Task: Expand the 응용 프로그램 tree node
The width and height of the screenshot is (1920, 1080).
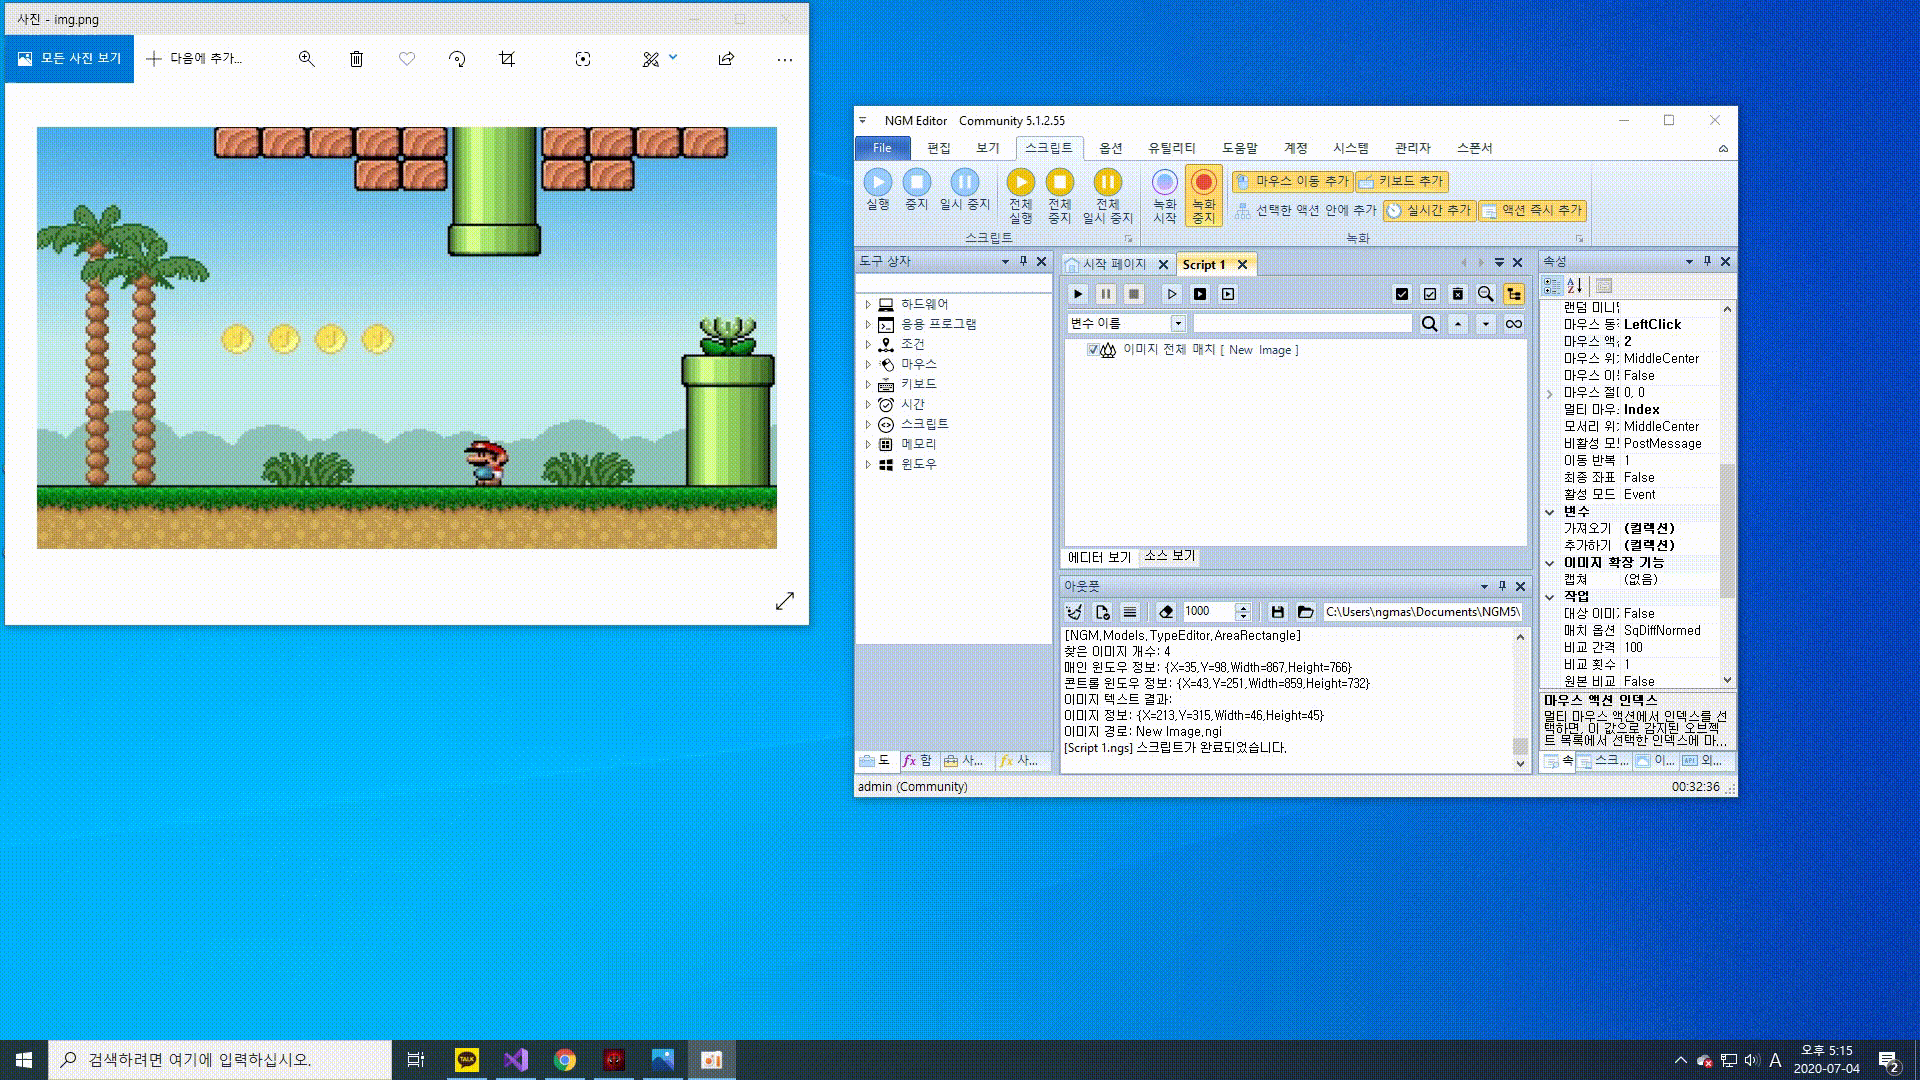Action: [x=868, y=324]
